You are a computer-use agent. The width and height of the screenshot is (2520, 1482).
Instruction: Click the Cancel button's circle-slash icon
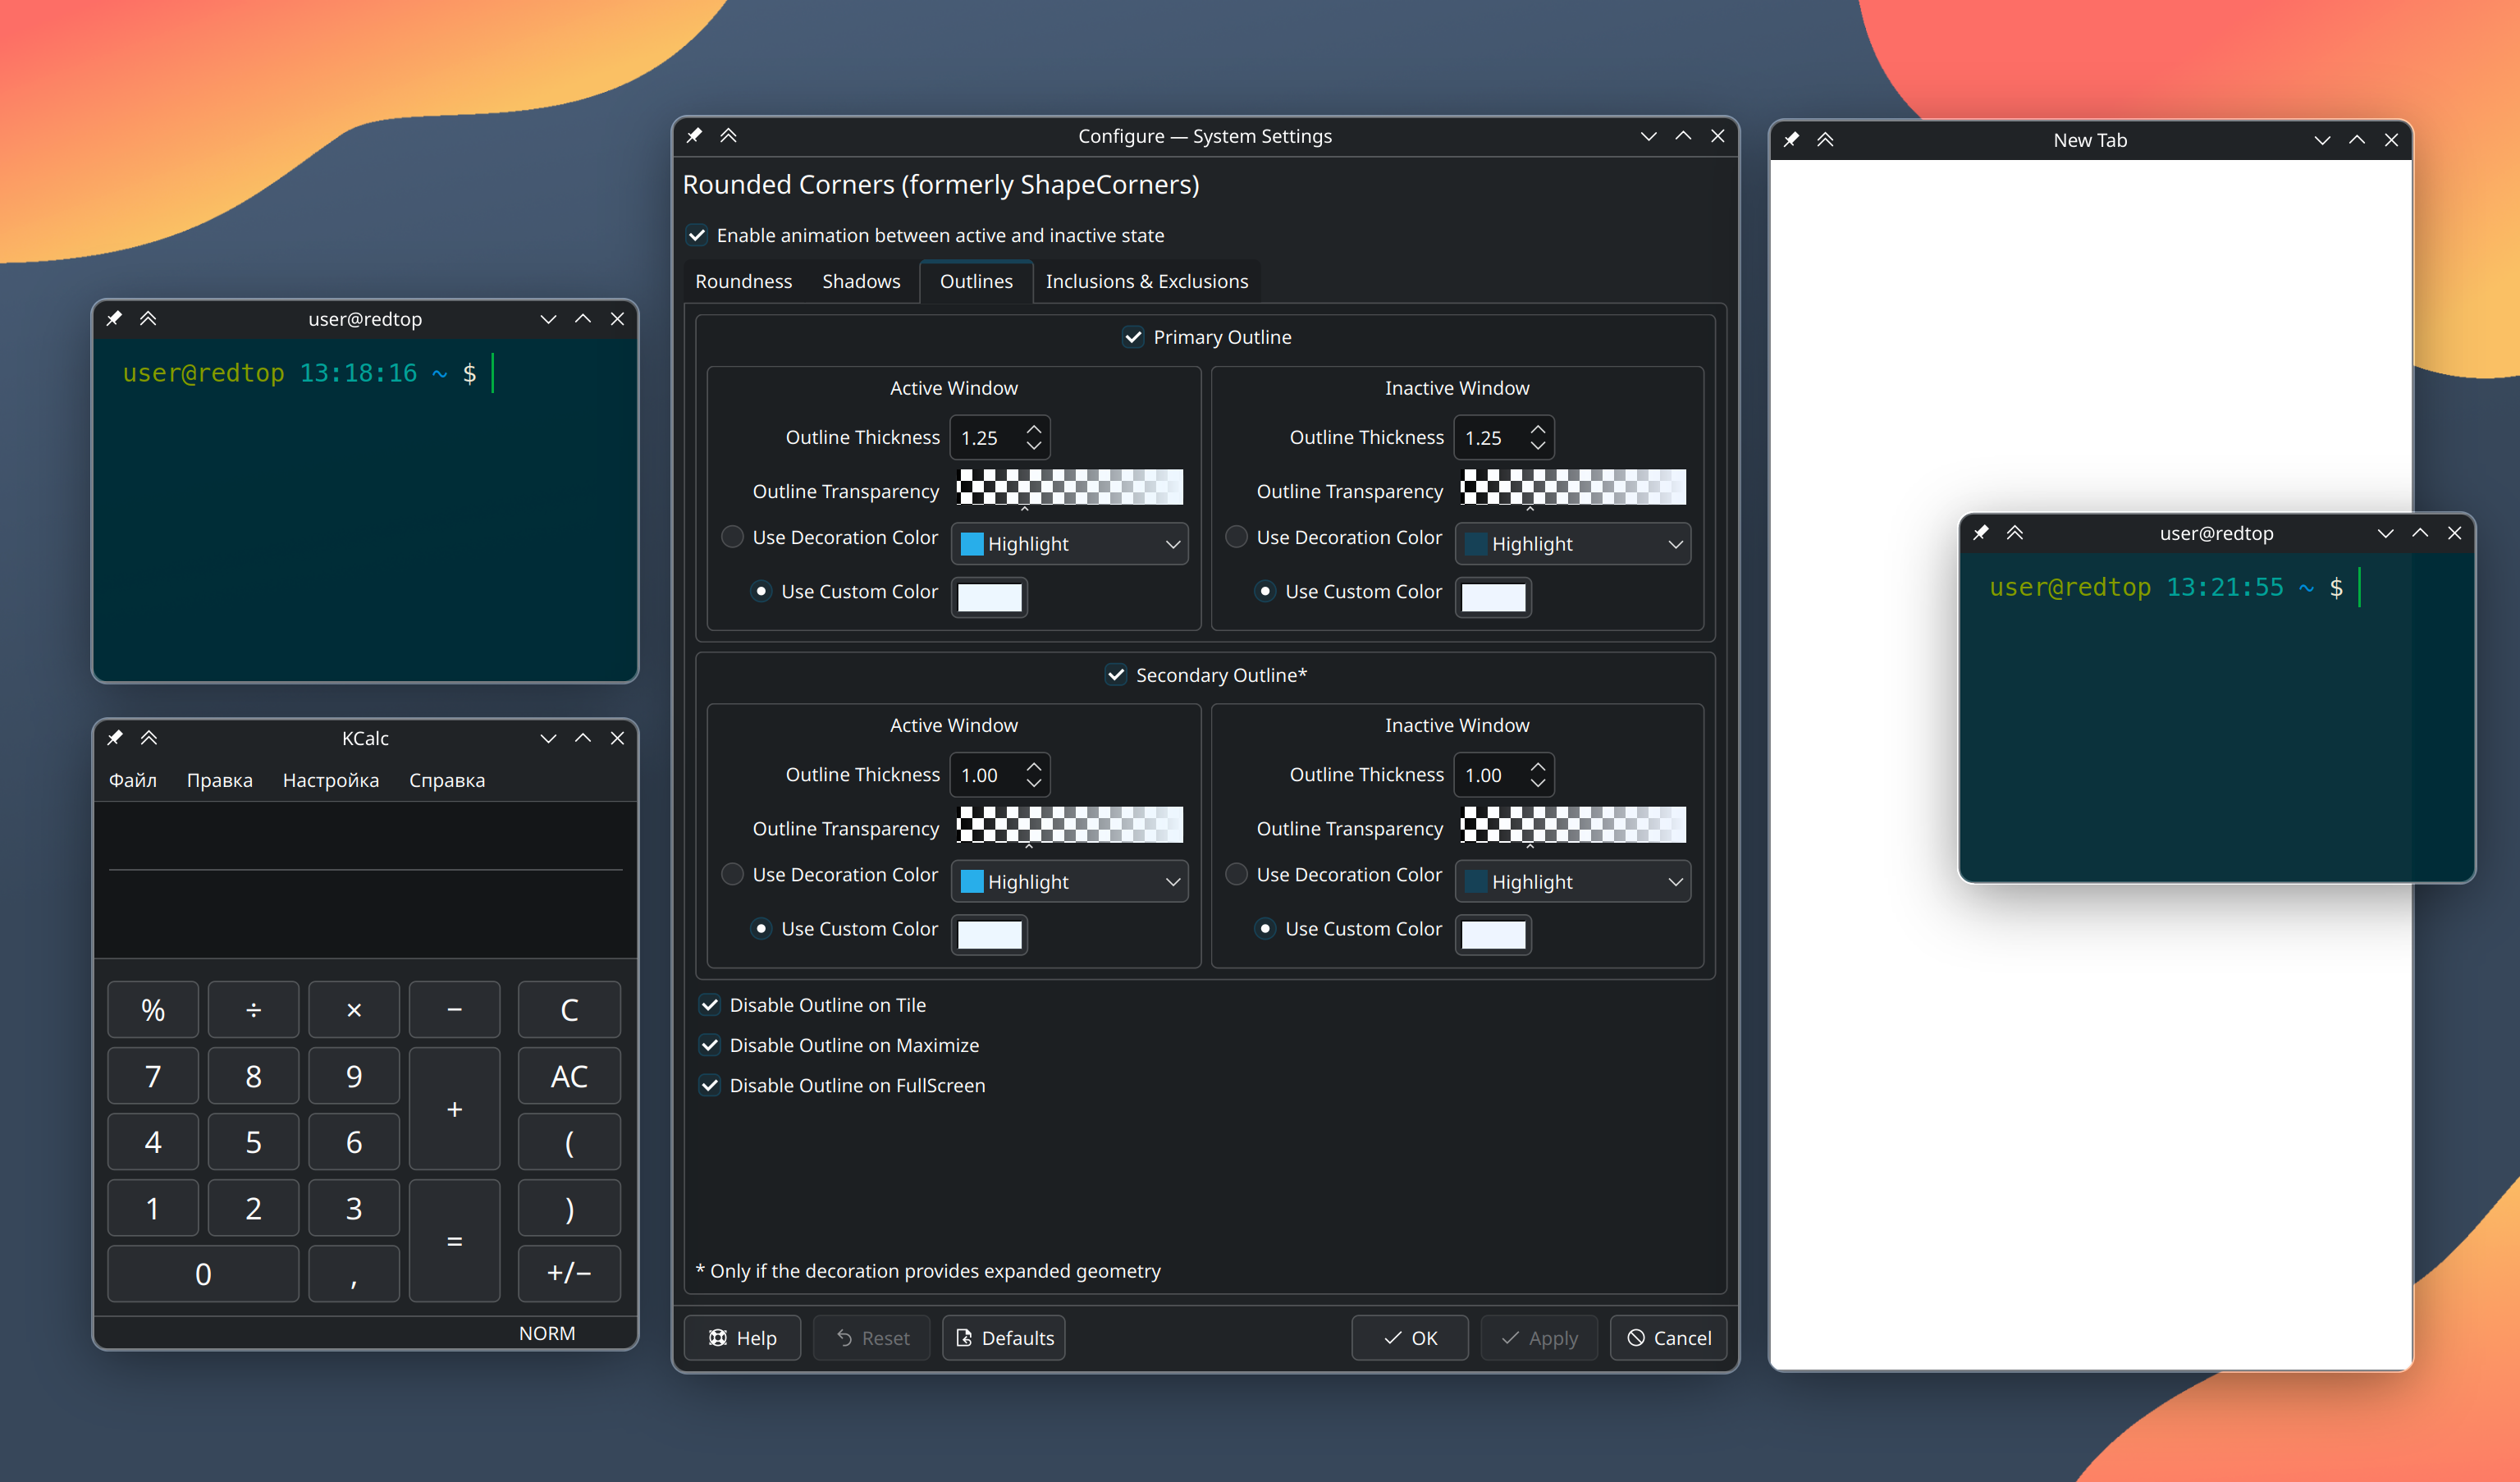coord(1636,1338)
